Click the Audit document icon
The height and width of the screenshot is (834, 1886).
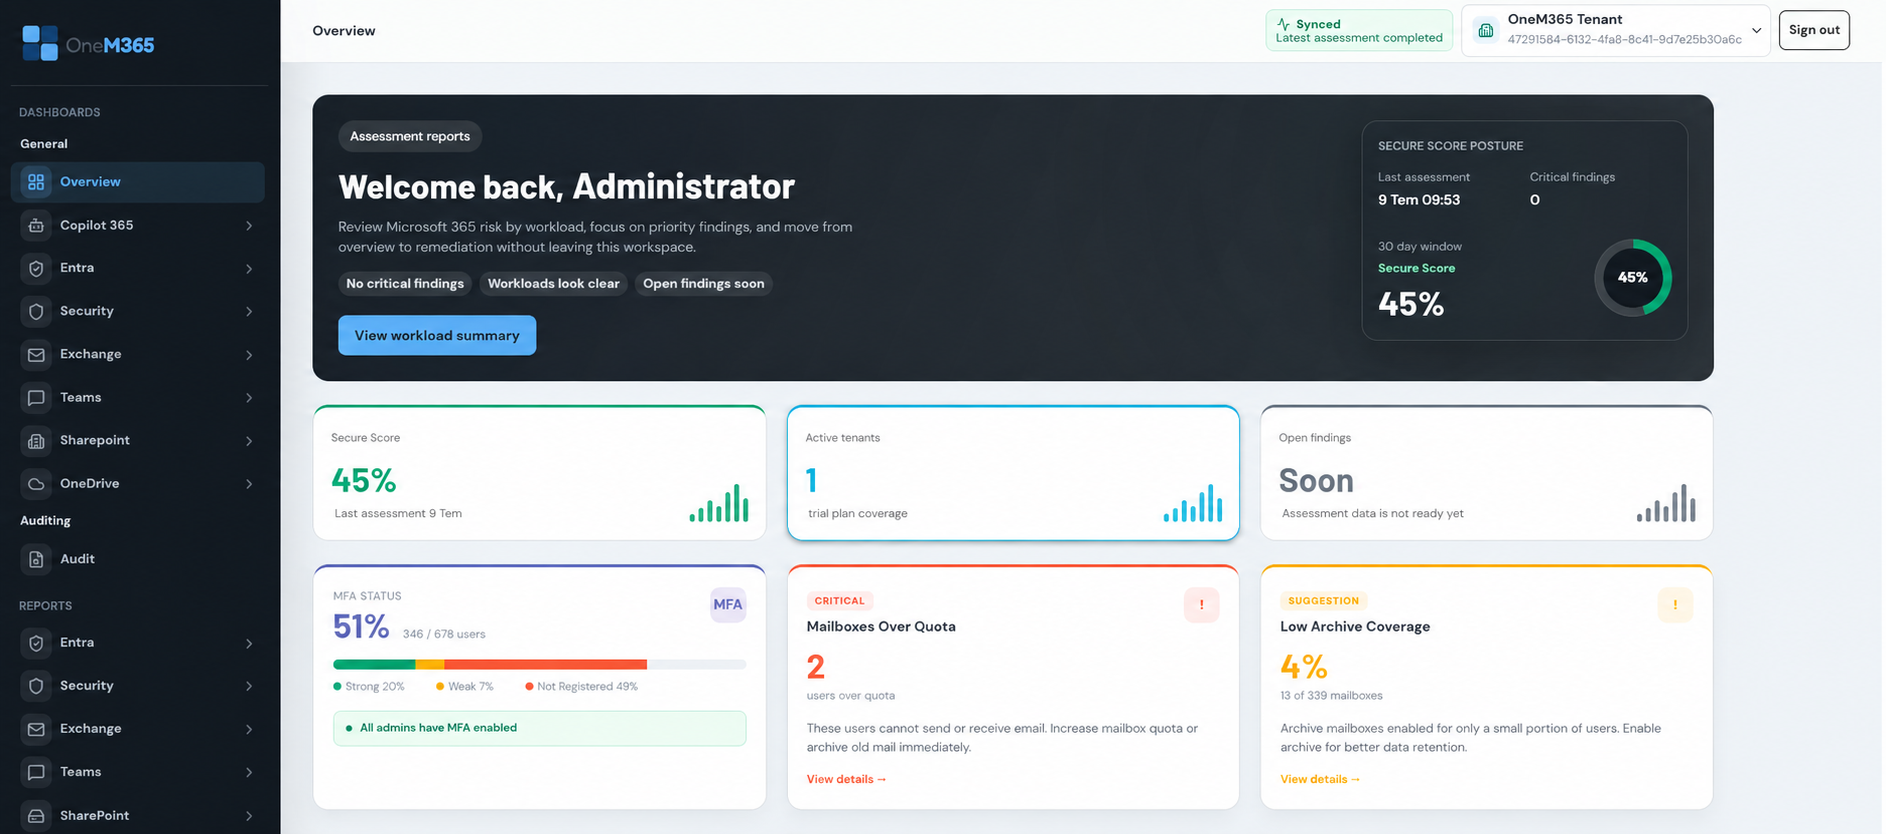36,559
